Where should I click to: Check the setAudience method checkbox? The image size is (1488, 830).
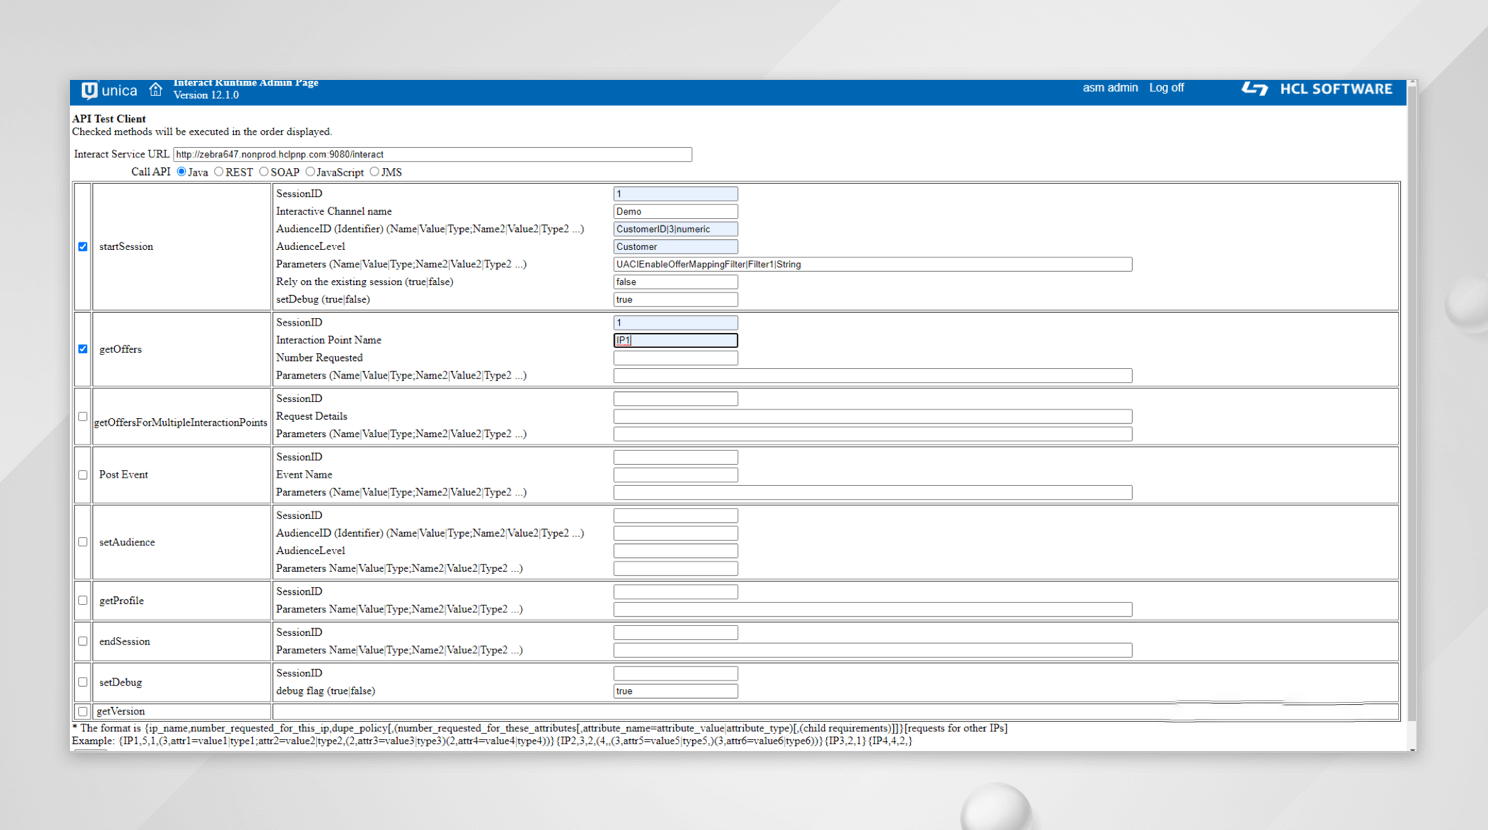pos(83,542)
